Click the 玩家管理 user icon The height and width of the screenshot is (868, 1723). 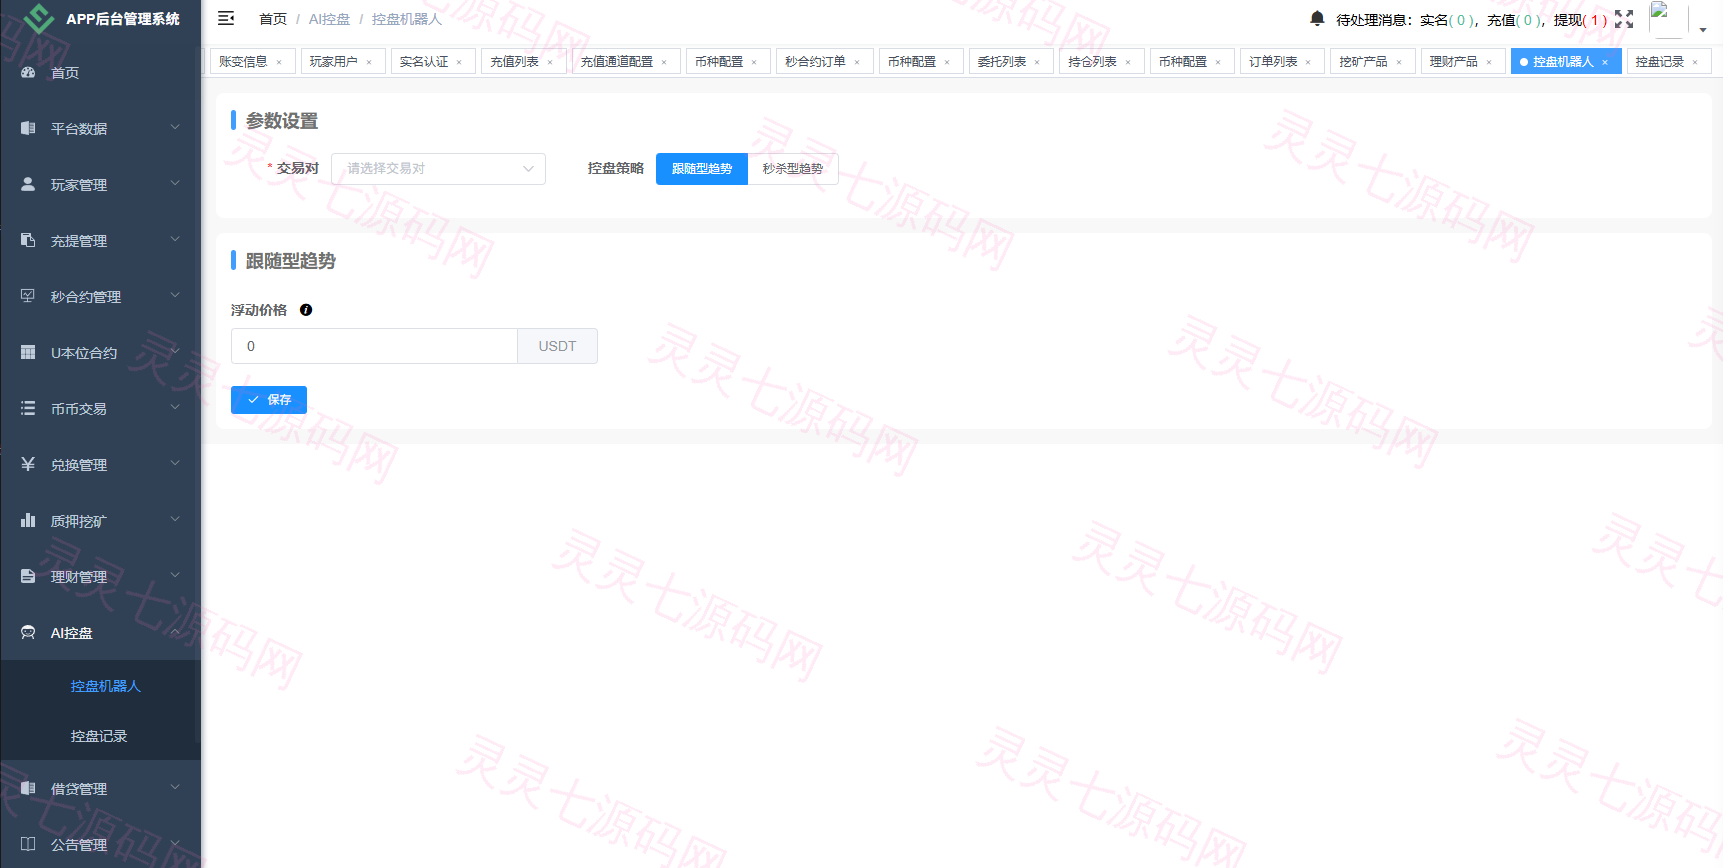(x=28, y=185)
